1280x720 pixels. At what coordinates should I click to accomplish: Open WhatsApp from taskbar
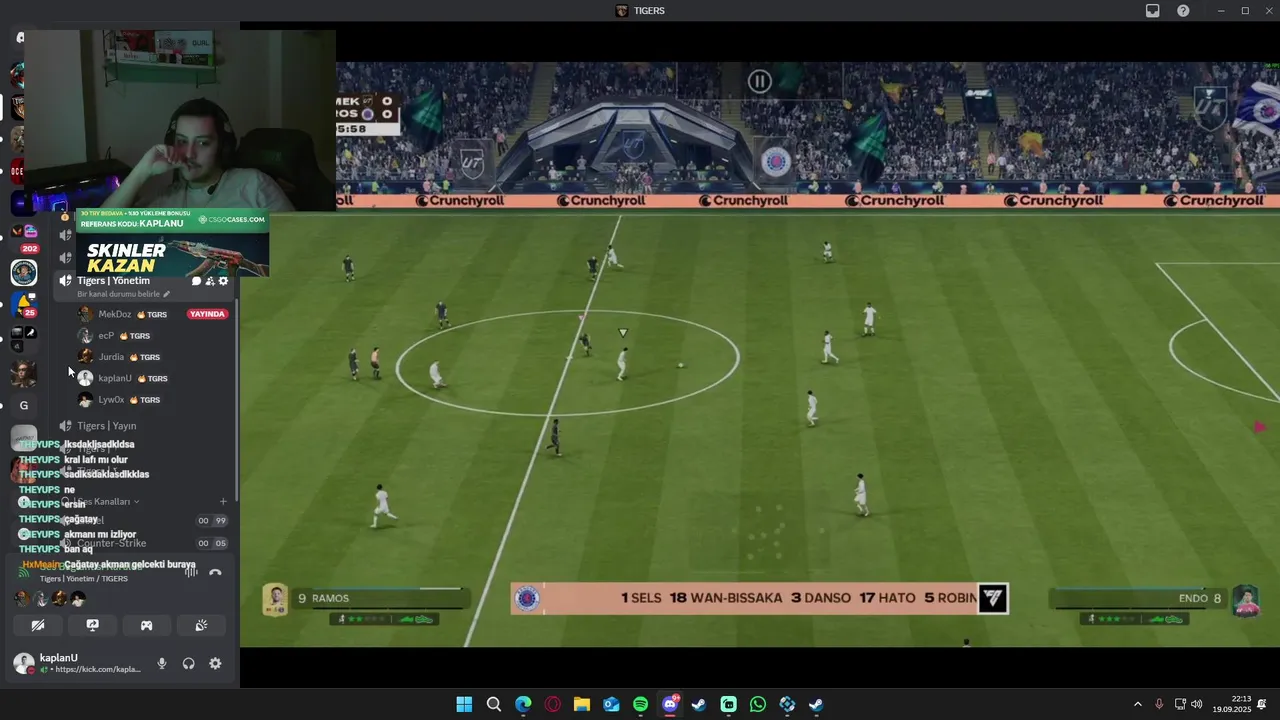coord(758,704)
